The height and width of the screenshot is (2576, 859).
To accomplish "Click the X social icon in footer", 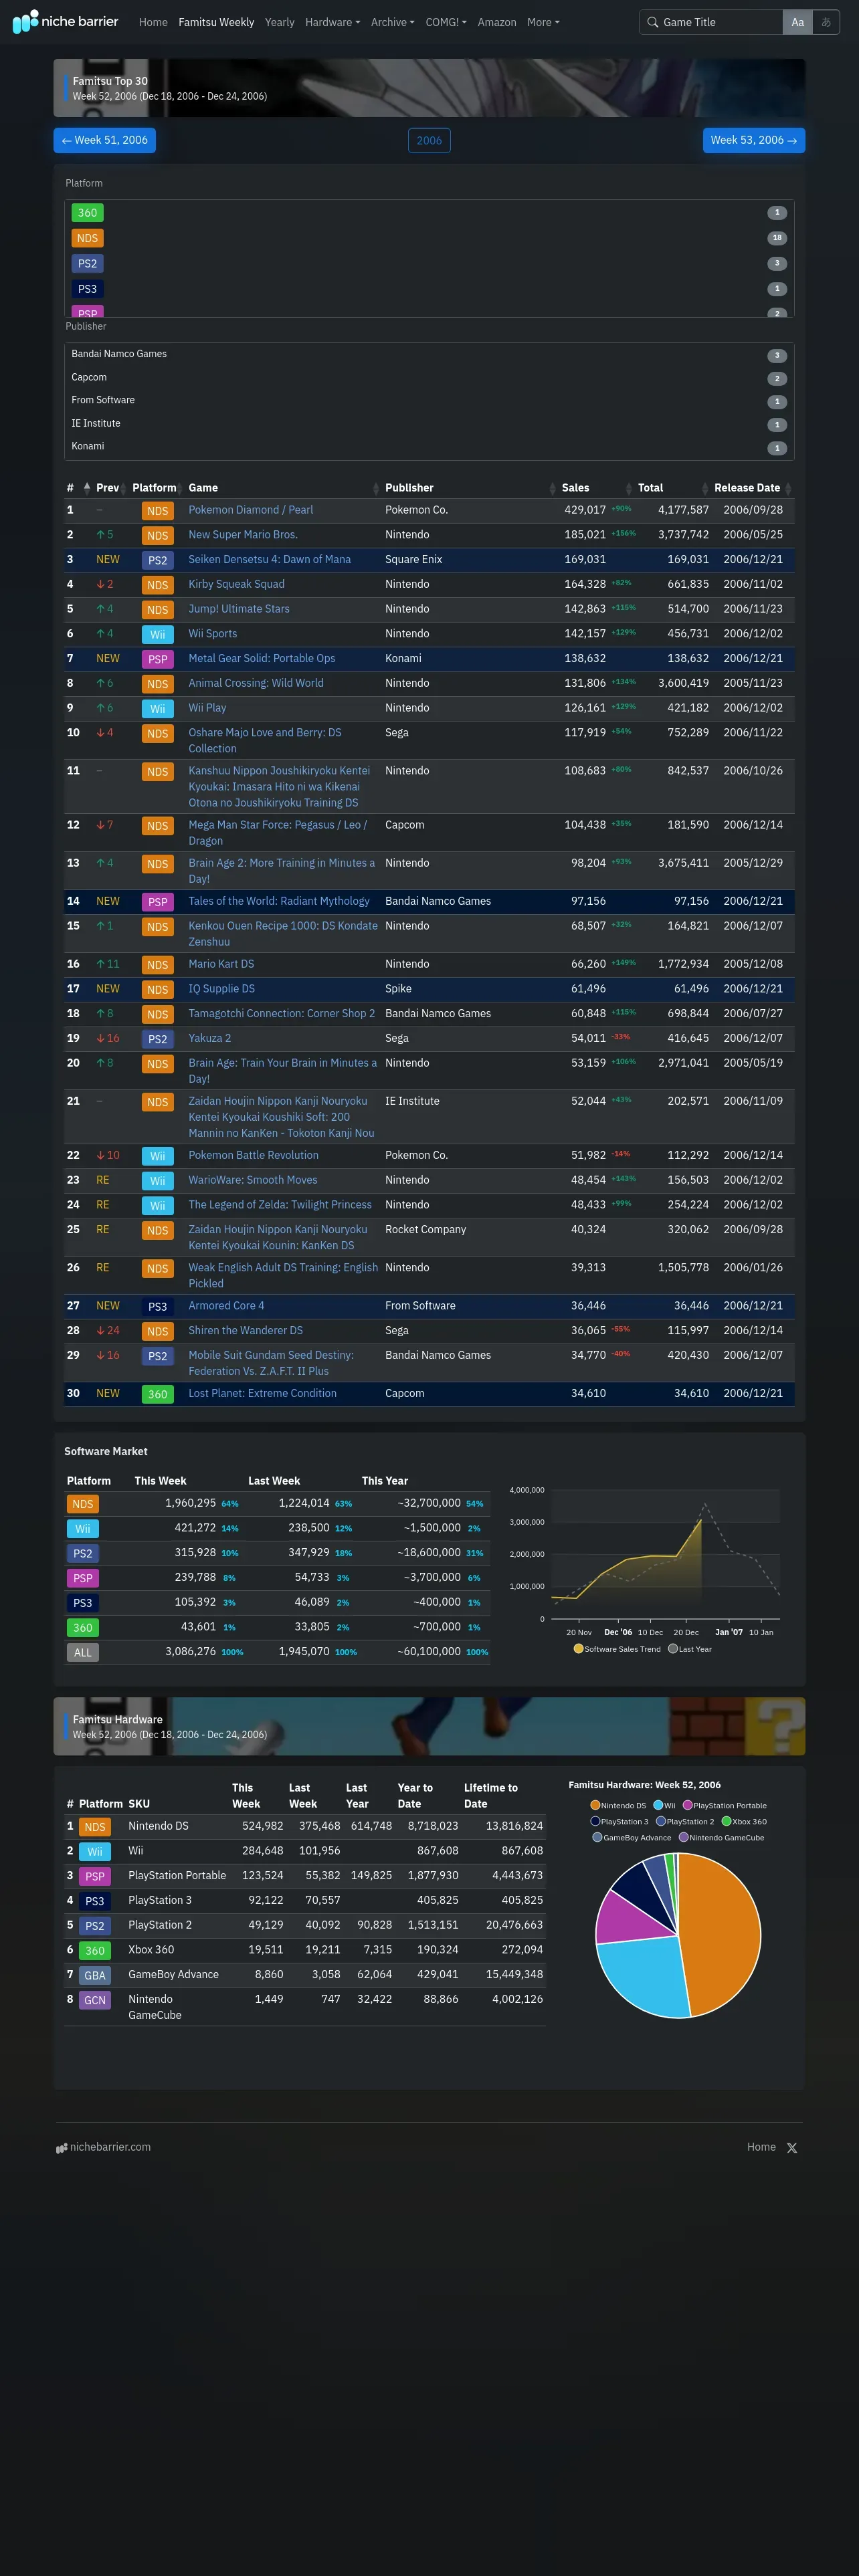I will (x=792, y=2148).
